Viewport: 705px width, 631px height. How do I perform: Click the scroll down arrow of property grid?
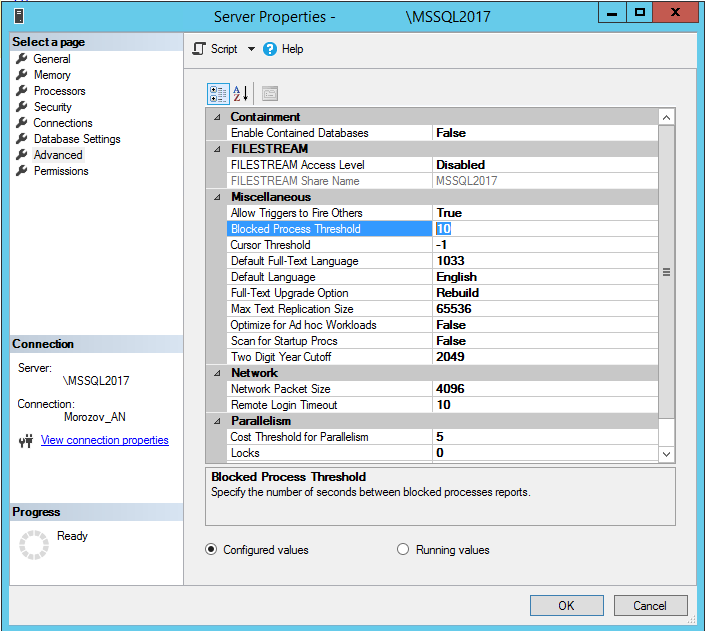(x=666, y=454)
